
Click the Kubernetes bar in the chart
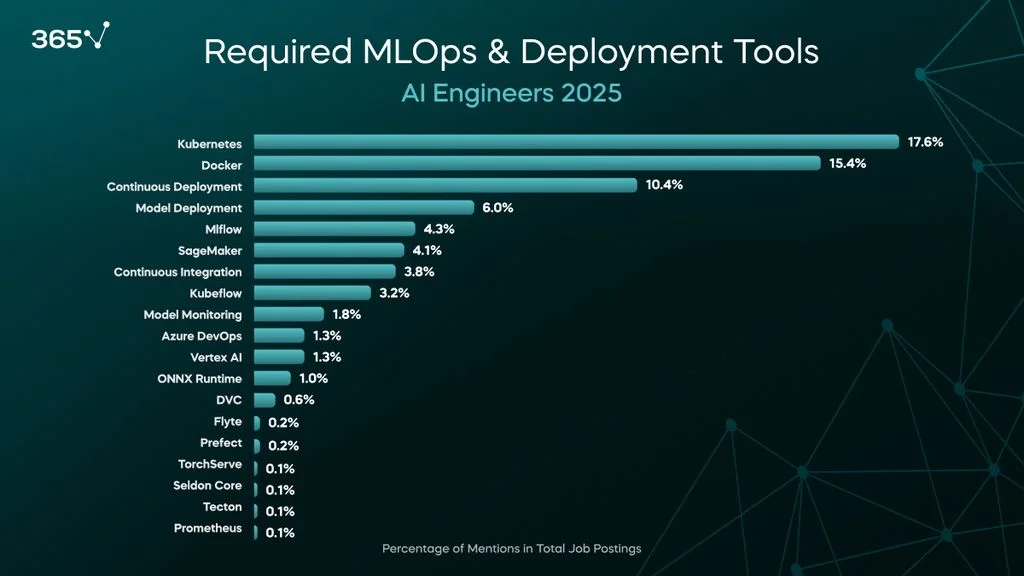576,143
